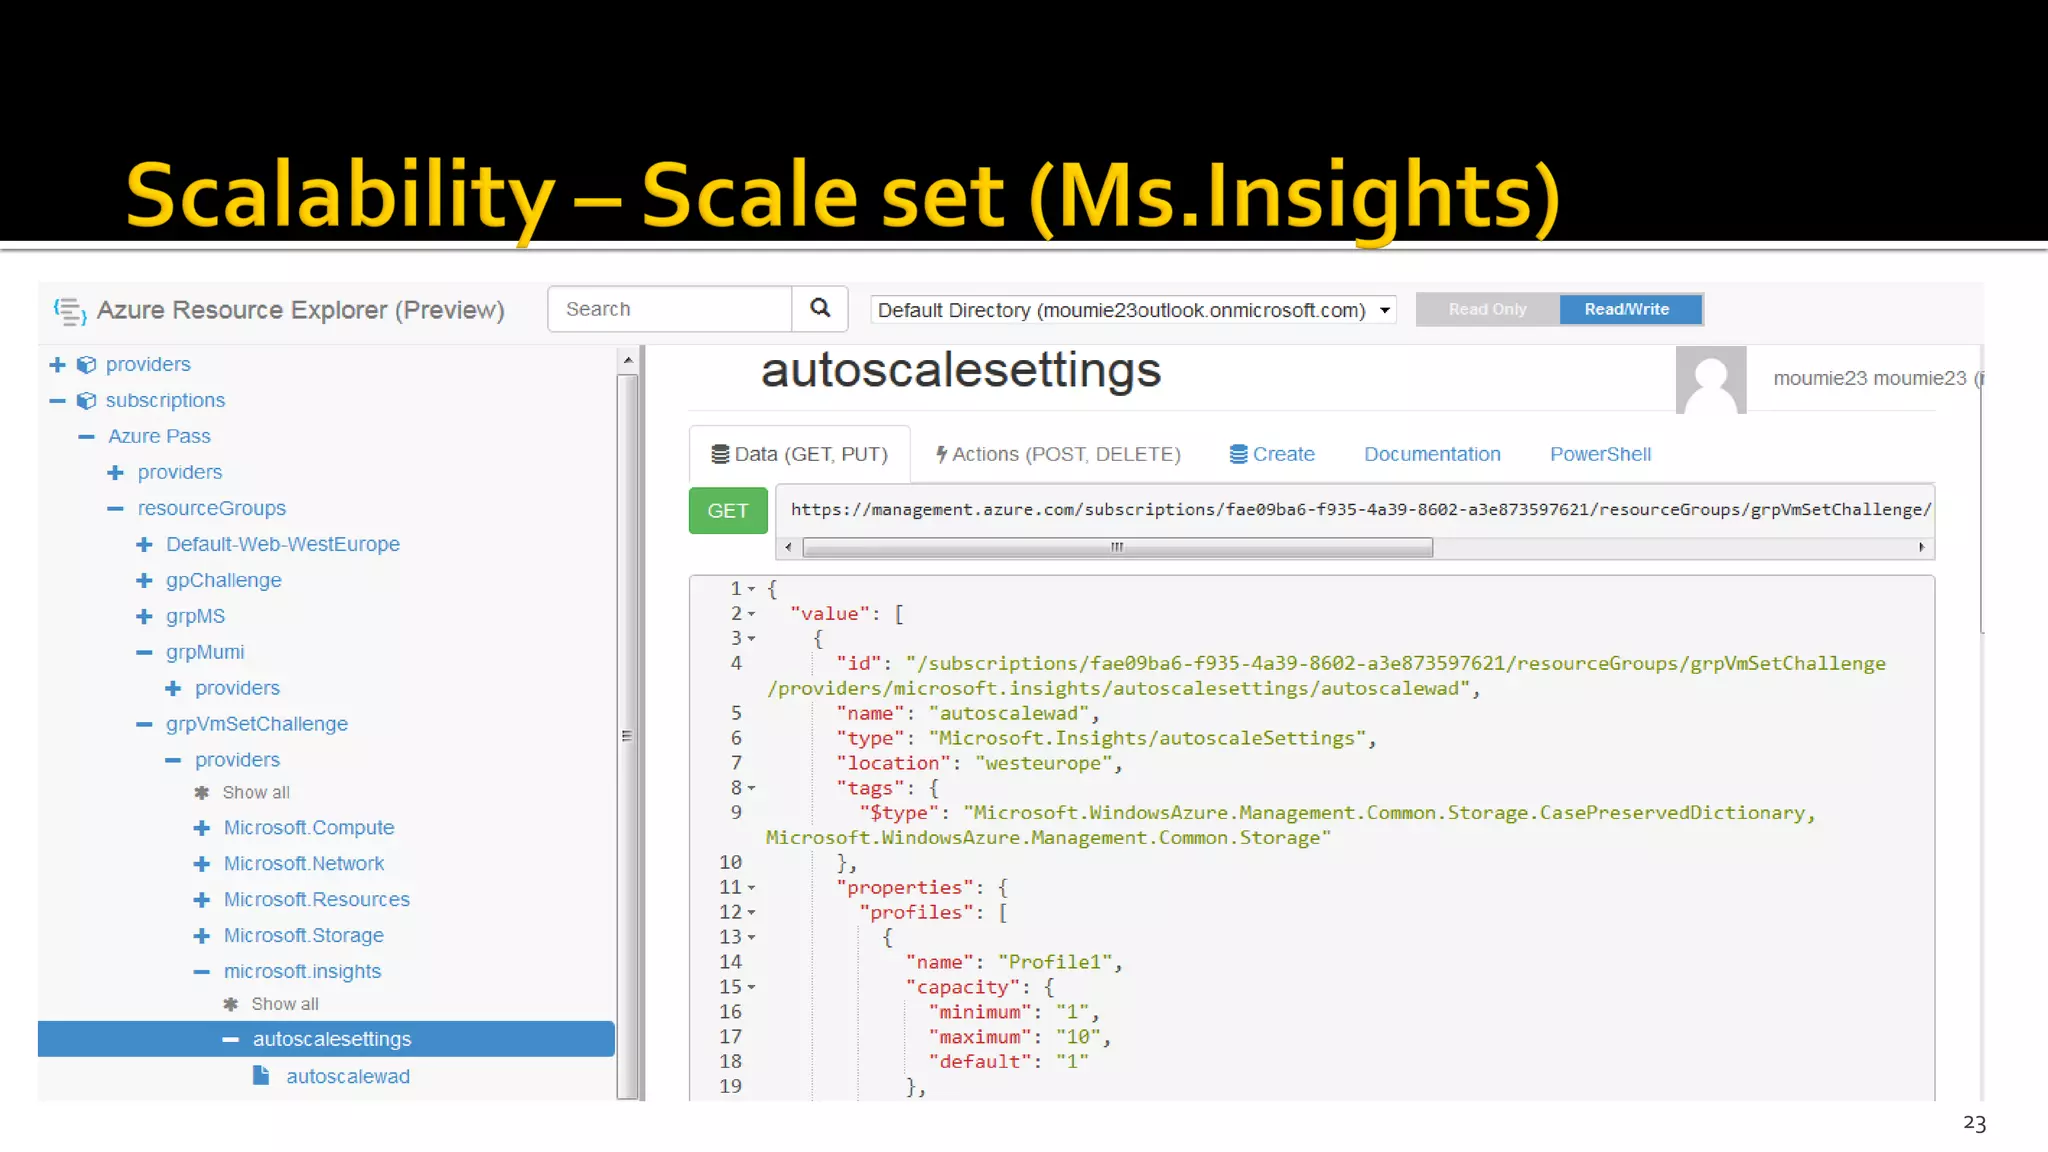This screenshot has height=1152, width=2048.
Task: Select the Microsoft.Compute tree label
Action: tap(309, 828)
